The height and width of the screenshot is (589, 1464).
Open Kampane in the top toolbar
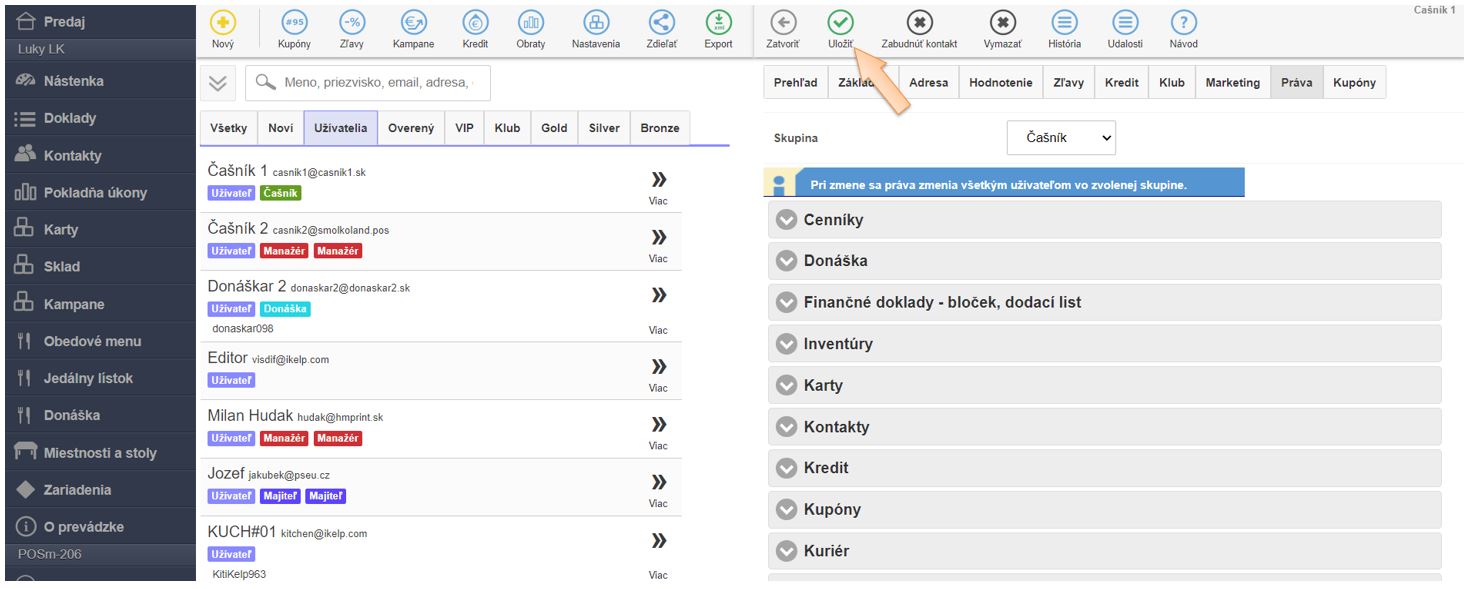pos(413,23)
